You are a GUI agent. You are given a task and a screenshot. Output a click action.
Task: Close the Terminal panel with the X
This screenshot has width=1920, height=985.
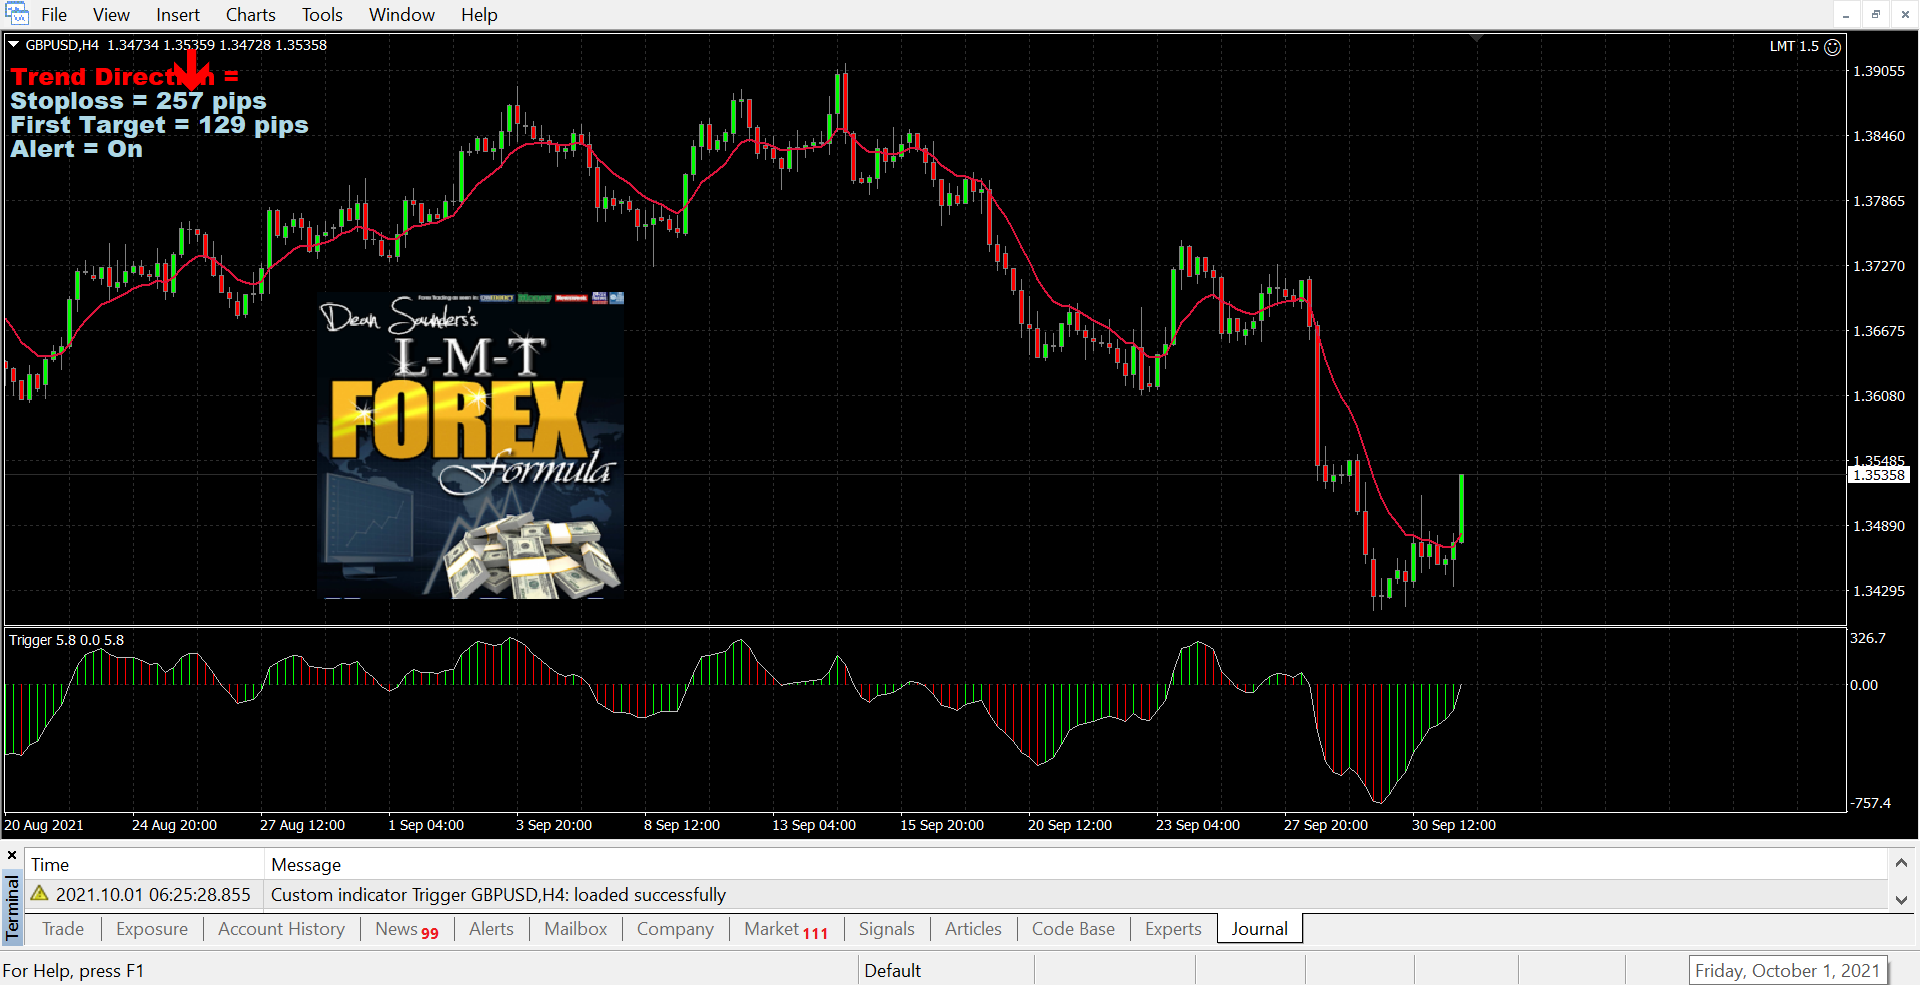12,856
